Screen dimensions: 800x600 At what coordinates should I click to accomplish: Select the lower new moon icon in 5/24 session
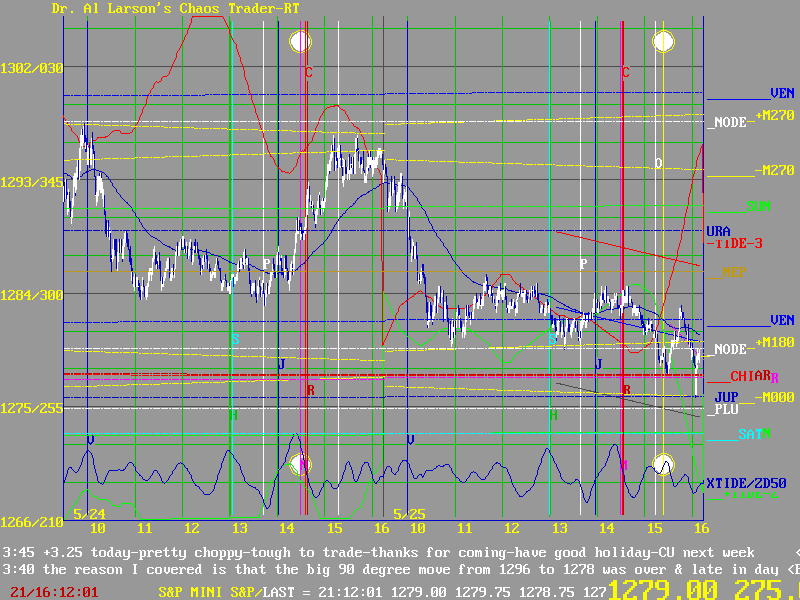click(301, 465)
